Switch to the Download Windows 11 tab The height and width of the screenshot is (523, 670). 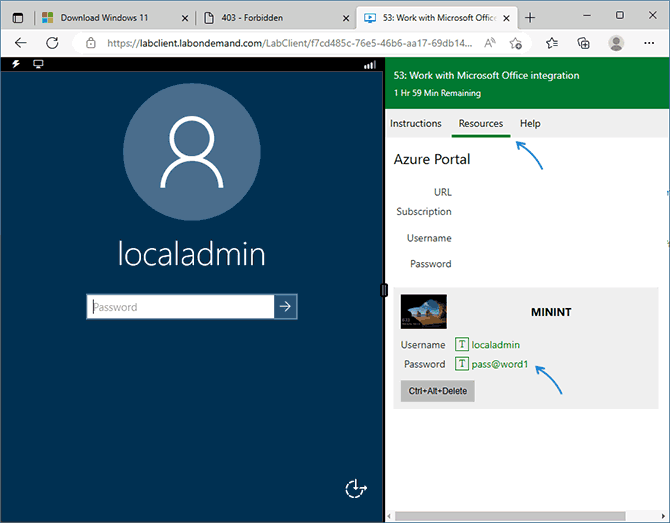point(115,18)
